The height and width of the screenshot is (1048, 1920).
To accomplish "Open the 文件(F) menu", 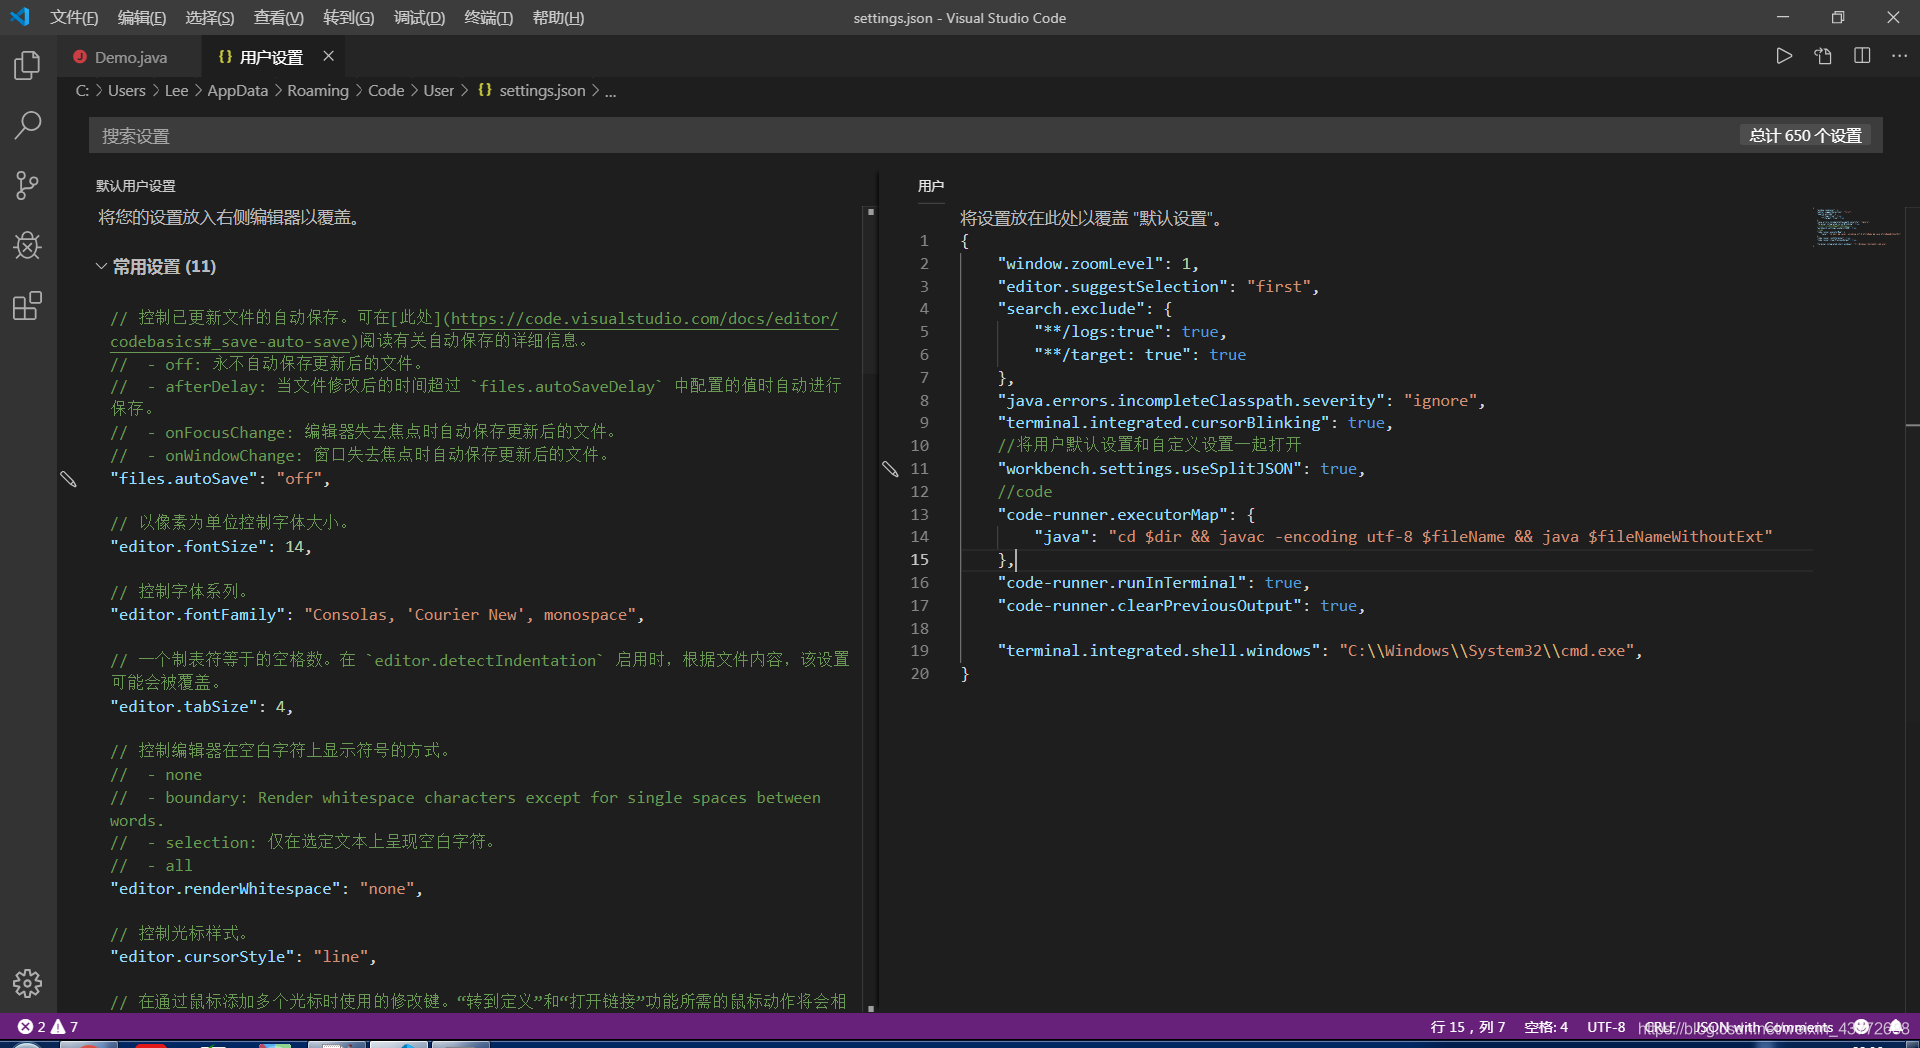I will click(x=74, y=18).
